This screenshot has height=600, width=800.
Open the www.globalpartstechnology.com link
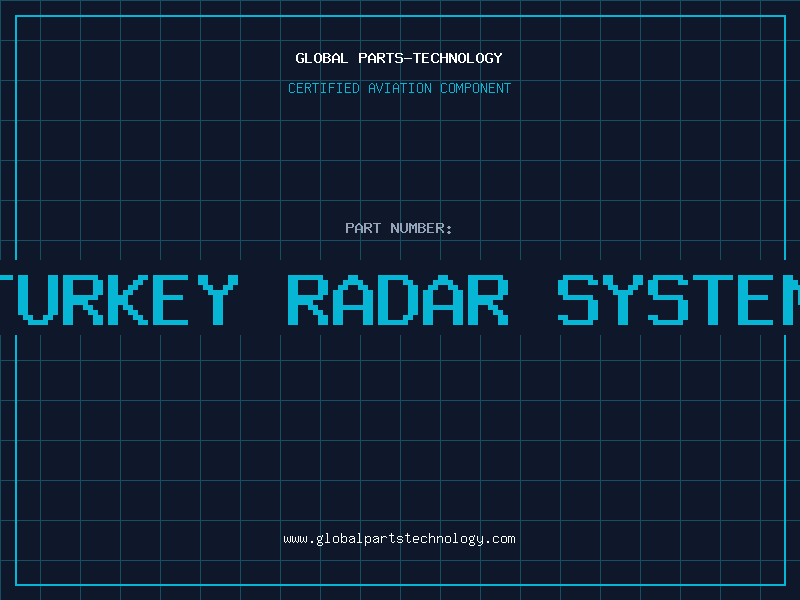coord(399,539)
